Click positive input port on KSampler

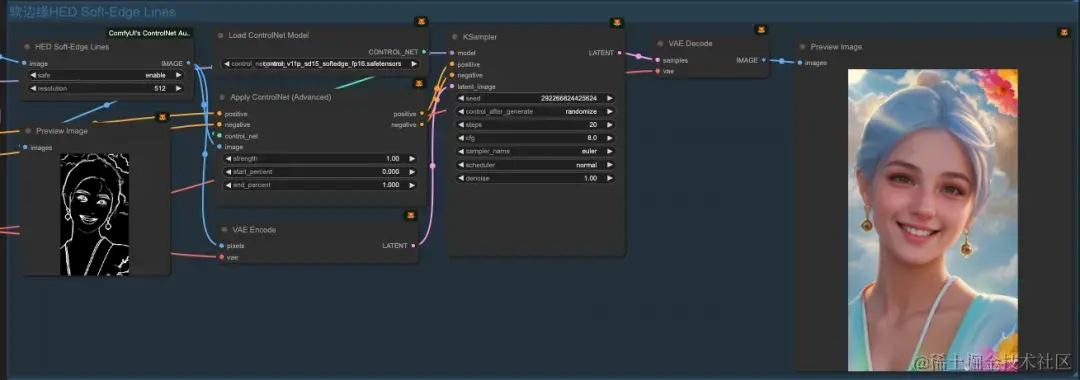452,64
